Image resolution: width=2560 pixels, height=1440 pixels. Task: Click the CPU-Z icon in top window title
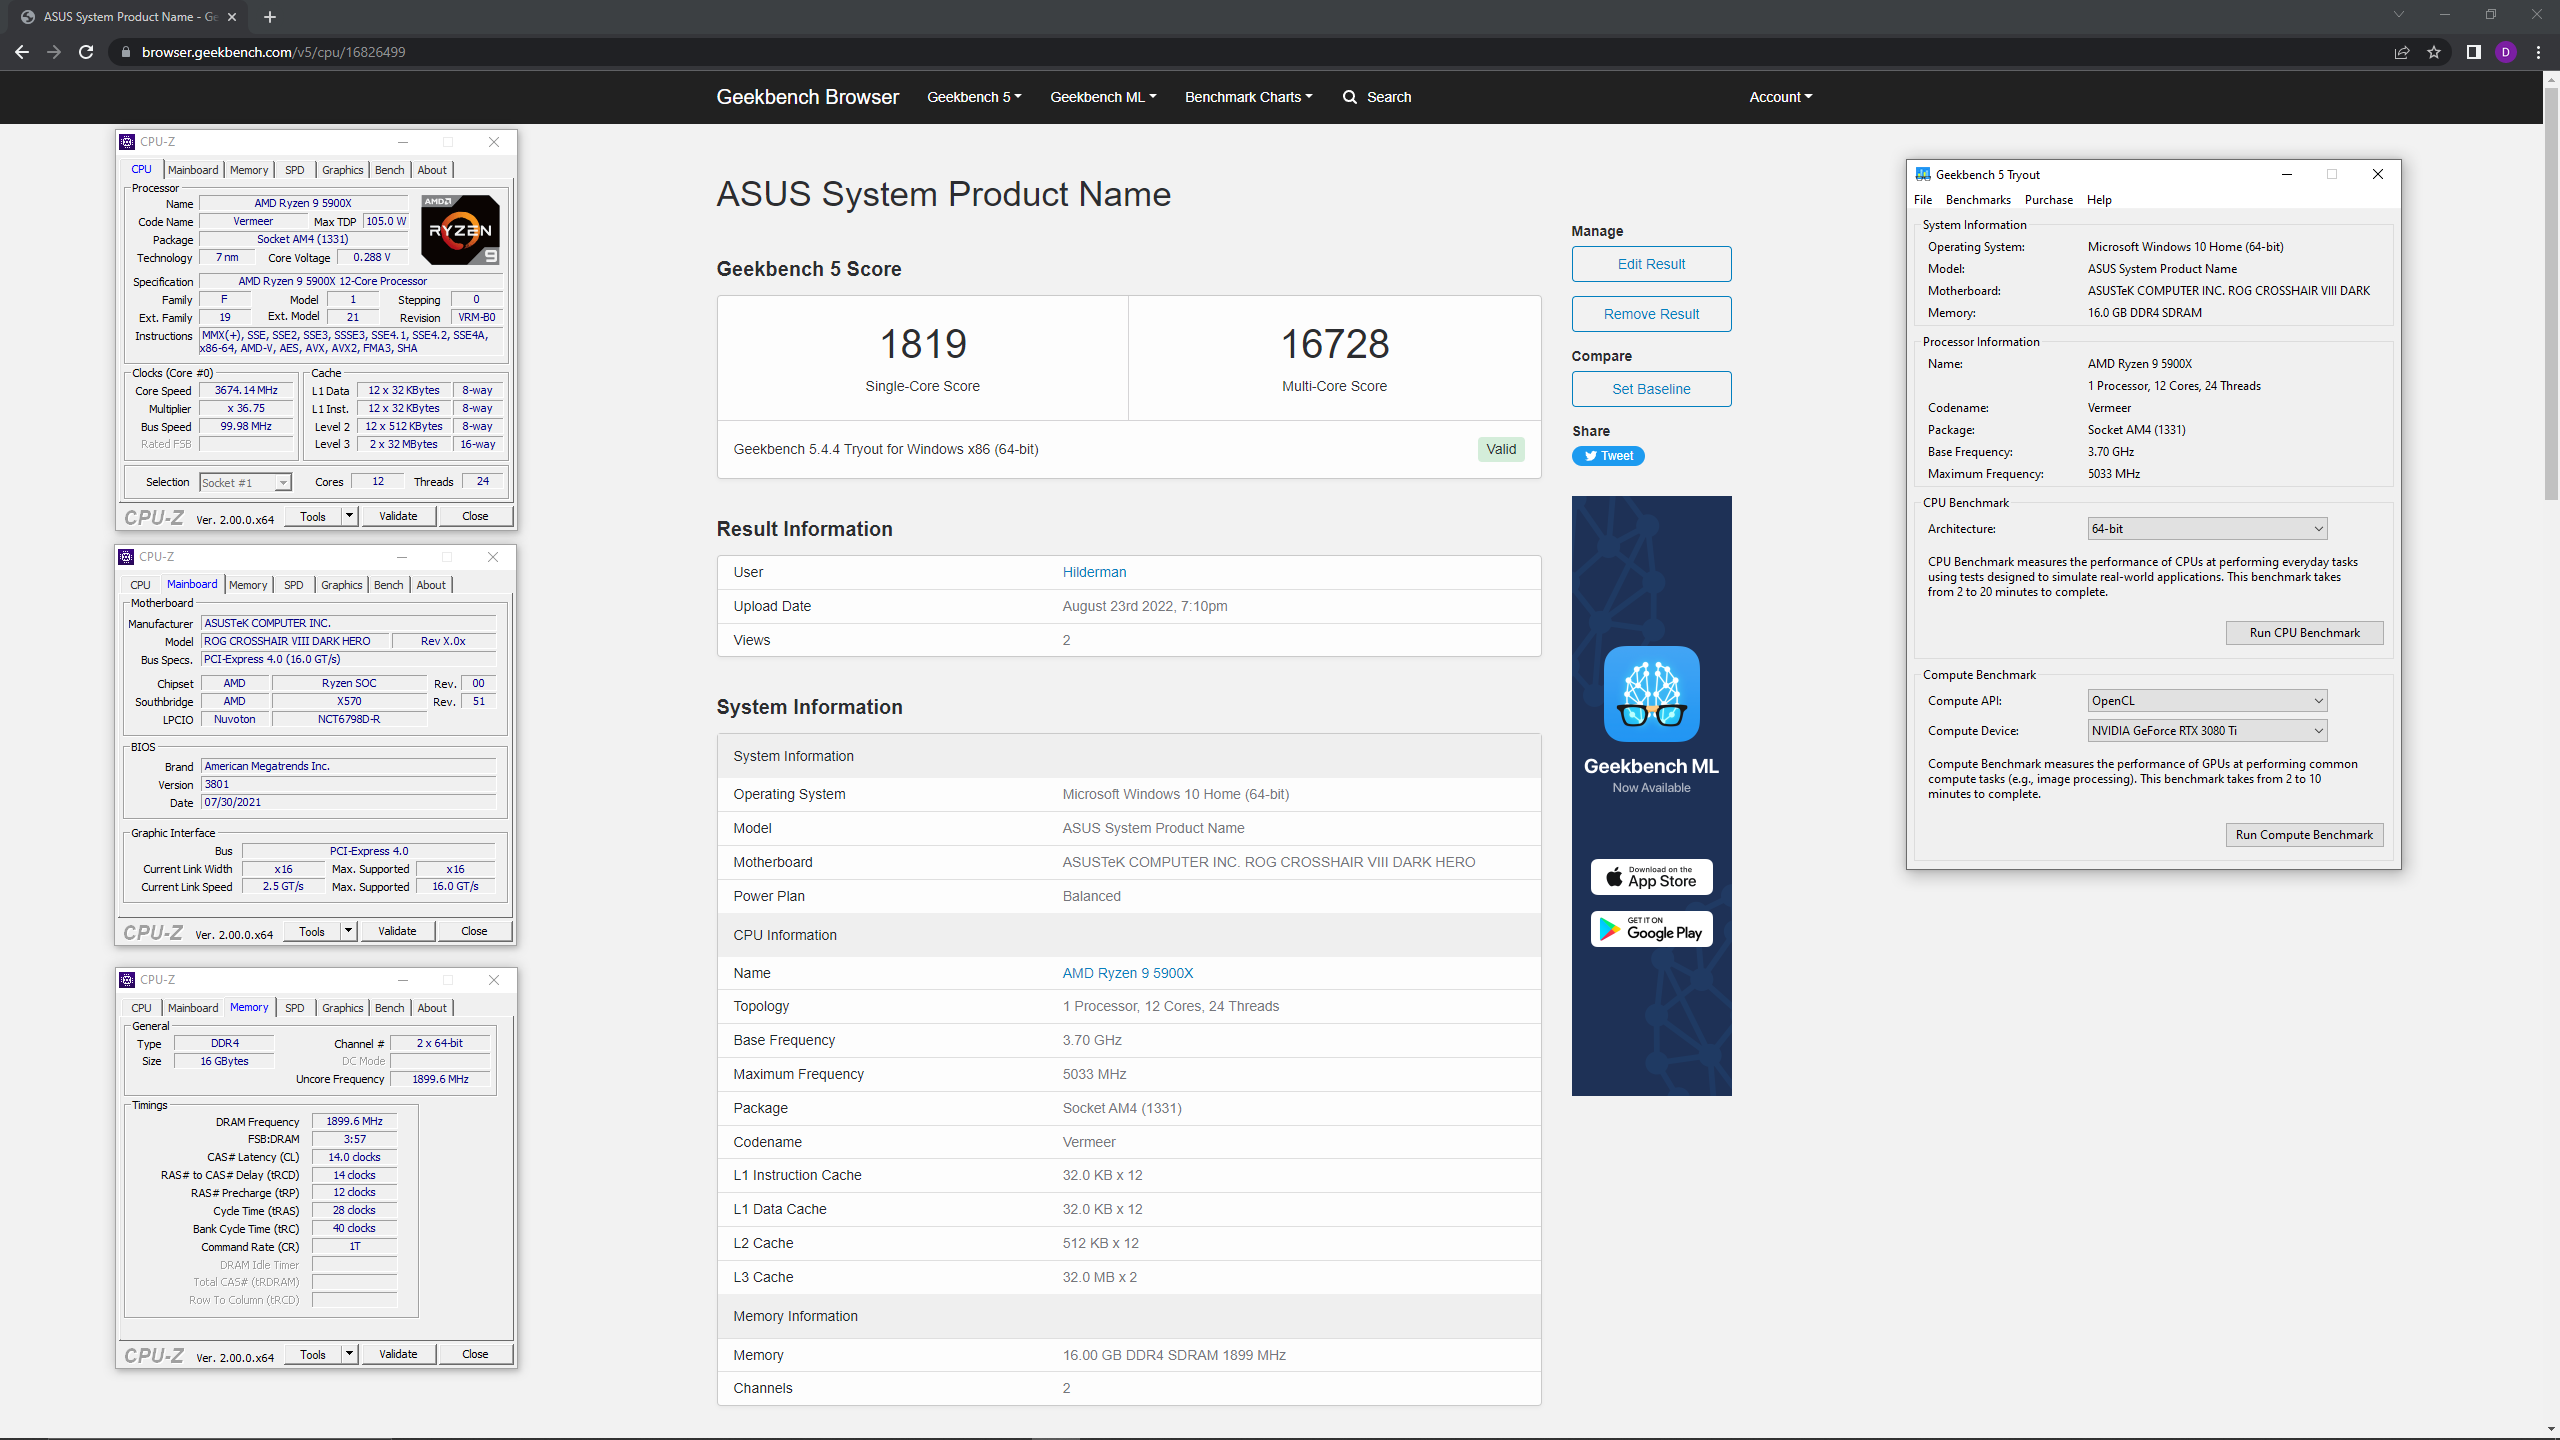(x=127, y=142)
